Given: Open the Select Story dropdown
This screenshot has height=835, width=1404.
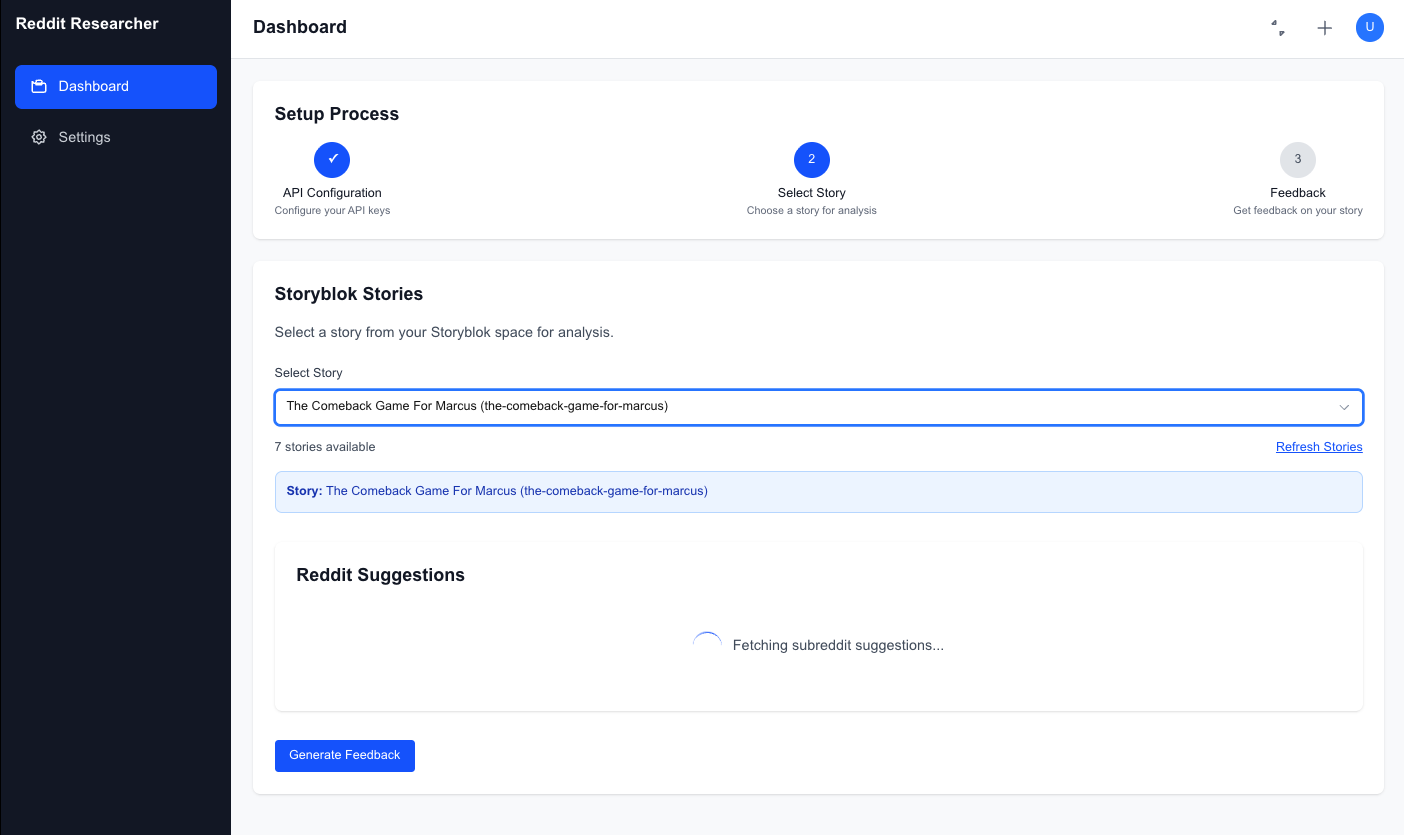Looking at the screenshot, I should point(819,407).
